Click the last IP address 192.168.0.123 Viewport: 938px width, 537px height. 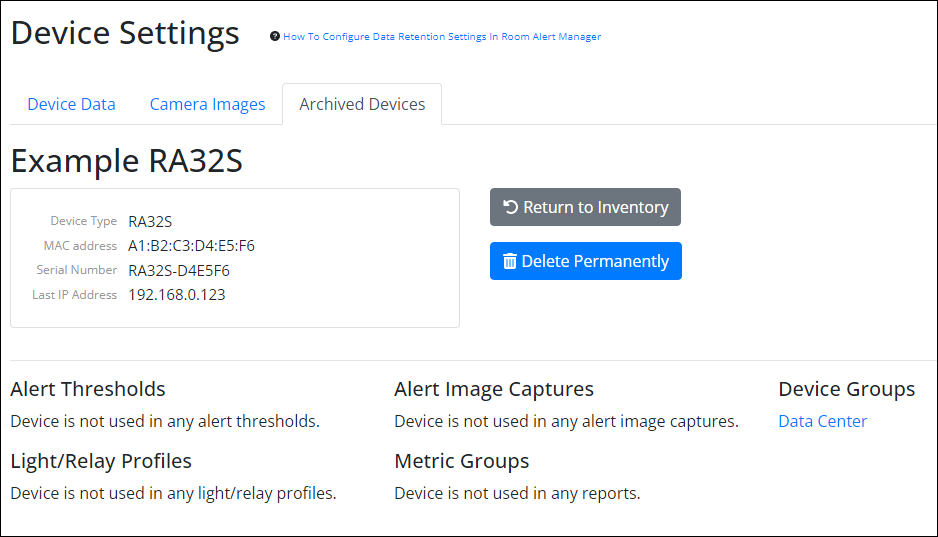tap(176, 295)
